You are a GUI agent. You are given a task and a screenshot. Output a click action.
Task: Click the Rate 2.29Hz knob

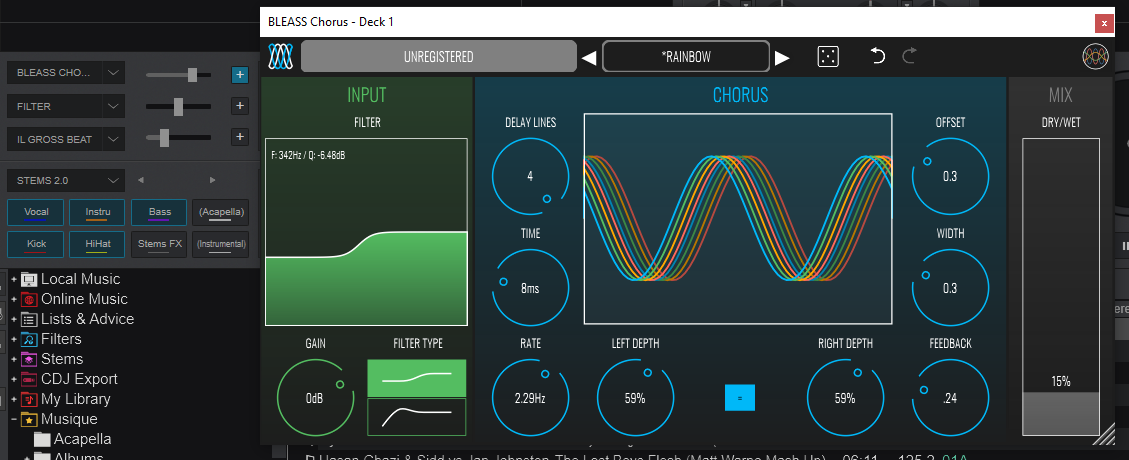tap(531, 398)
